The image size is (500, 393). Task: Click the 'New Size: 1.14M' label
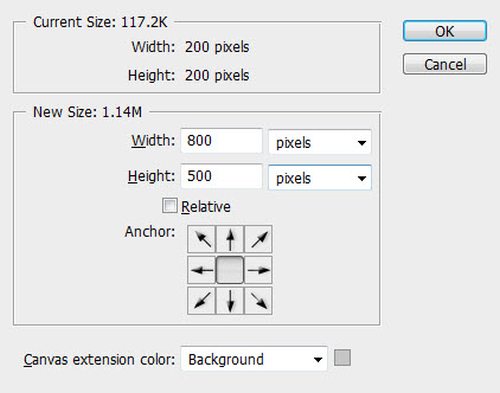click(x=88, y=112)
